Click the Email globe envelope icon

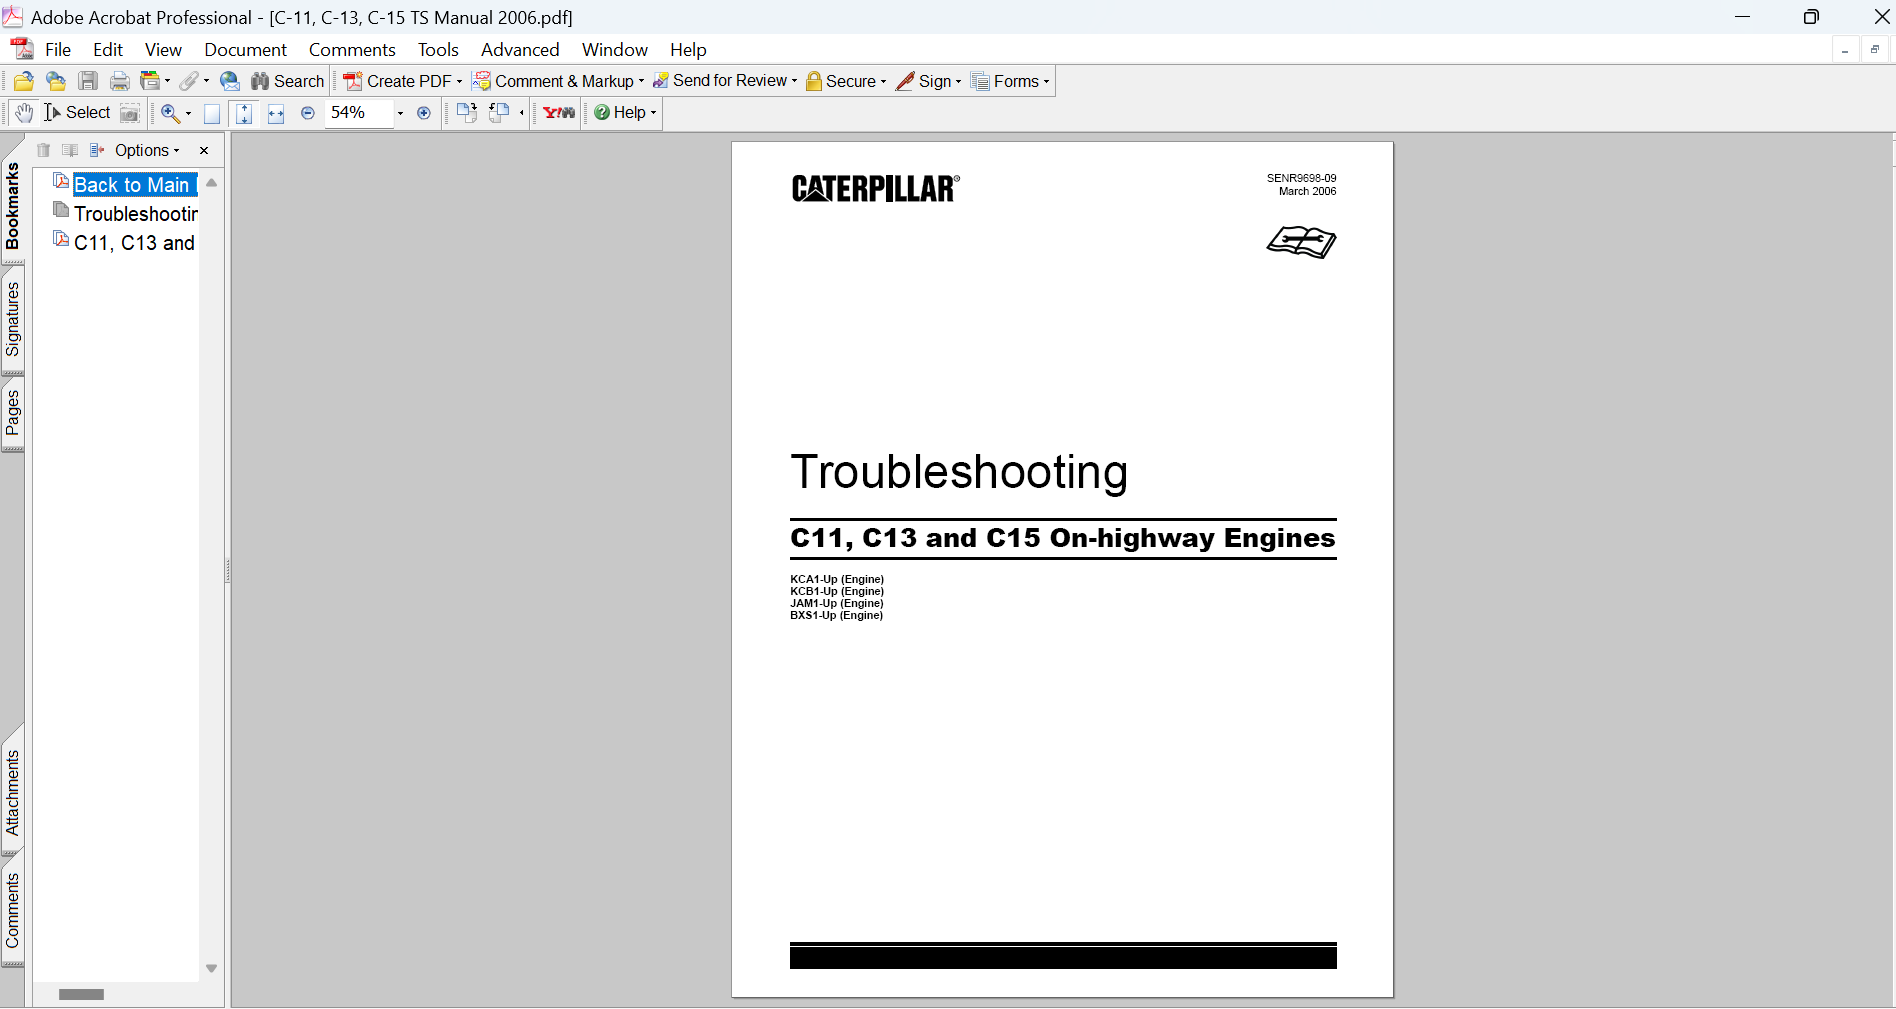coord(230,82)
